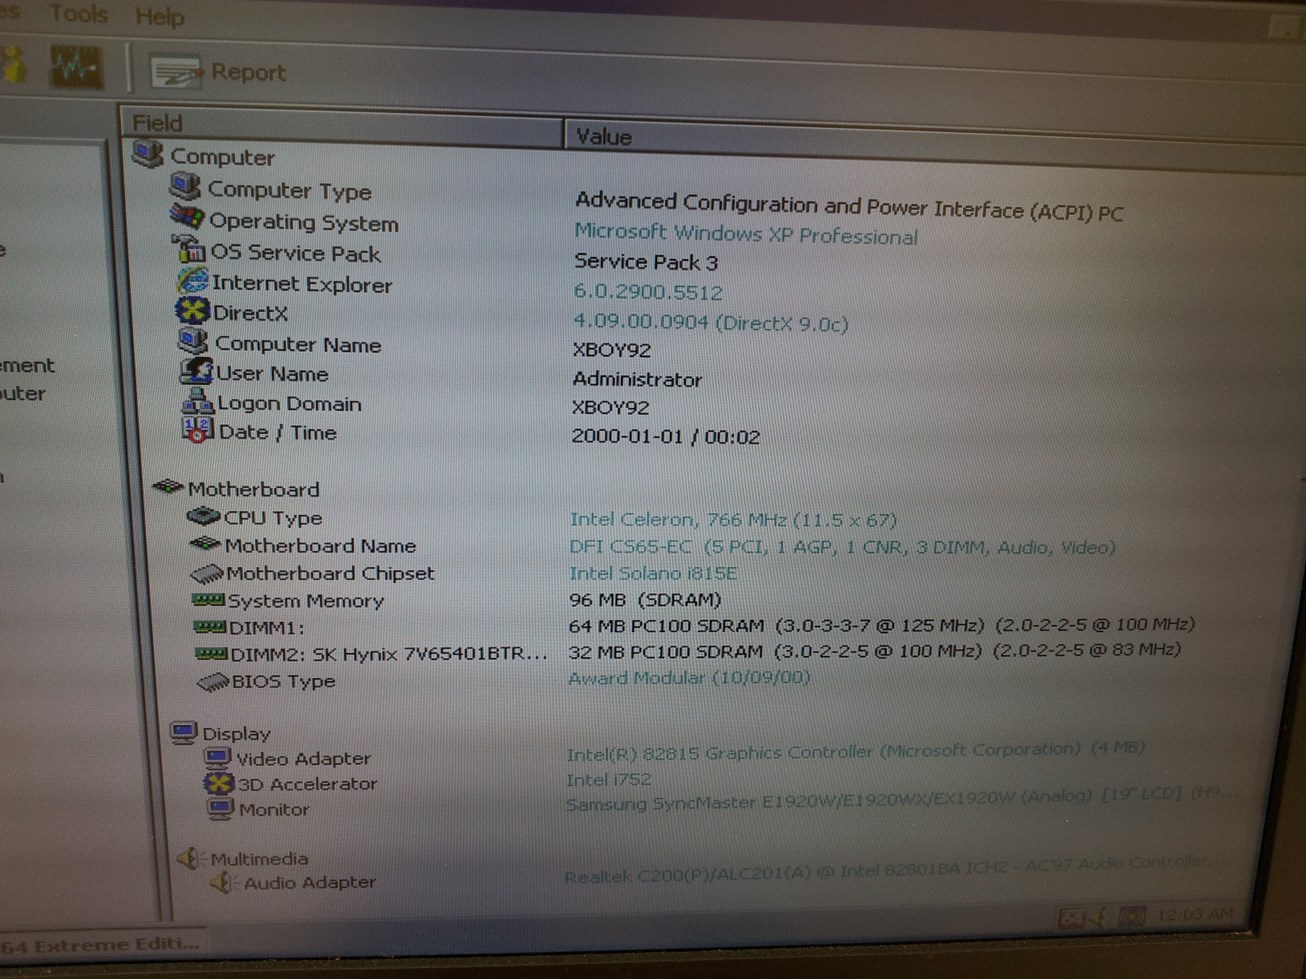Image resolution: width=1306 pixels, height=979 pixels.
Task: Open the Intel 82815 Graphics Controller link
Action: (x=855, y=751)
